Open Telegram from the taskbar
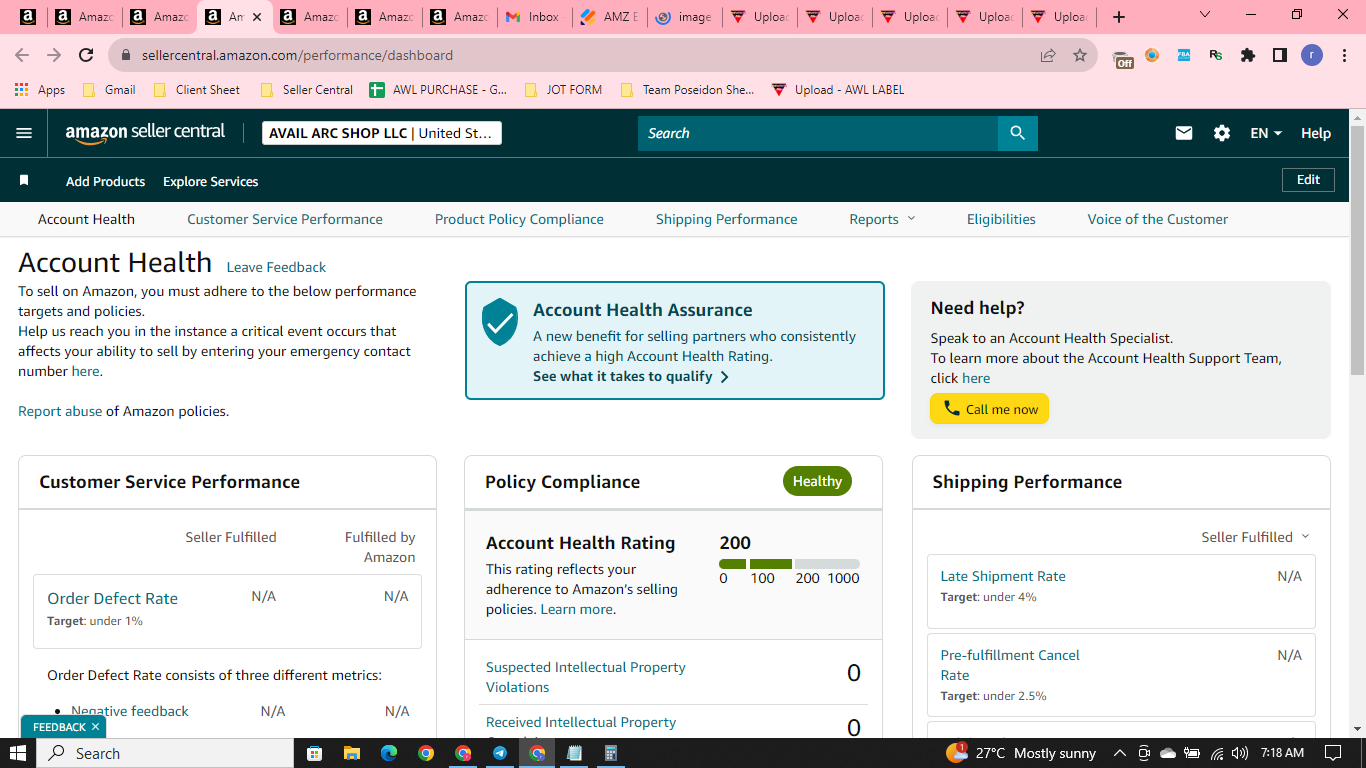 point(500,753)
